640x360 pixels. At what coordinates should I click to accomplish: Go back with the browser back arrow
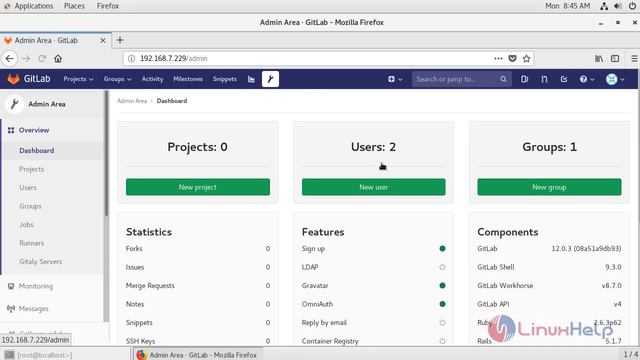click(x=9, y=58)
